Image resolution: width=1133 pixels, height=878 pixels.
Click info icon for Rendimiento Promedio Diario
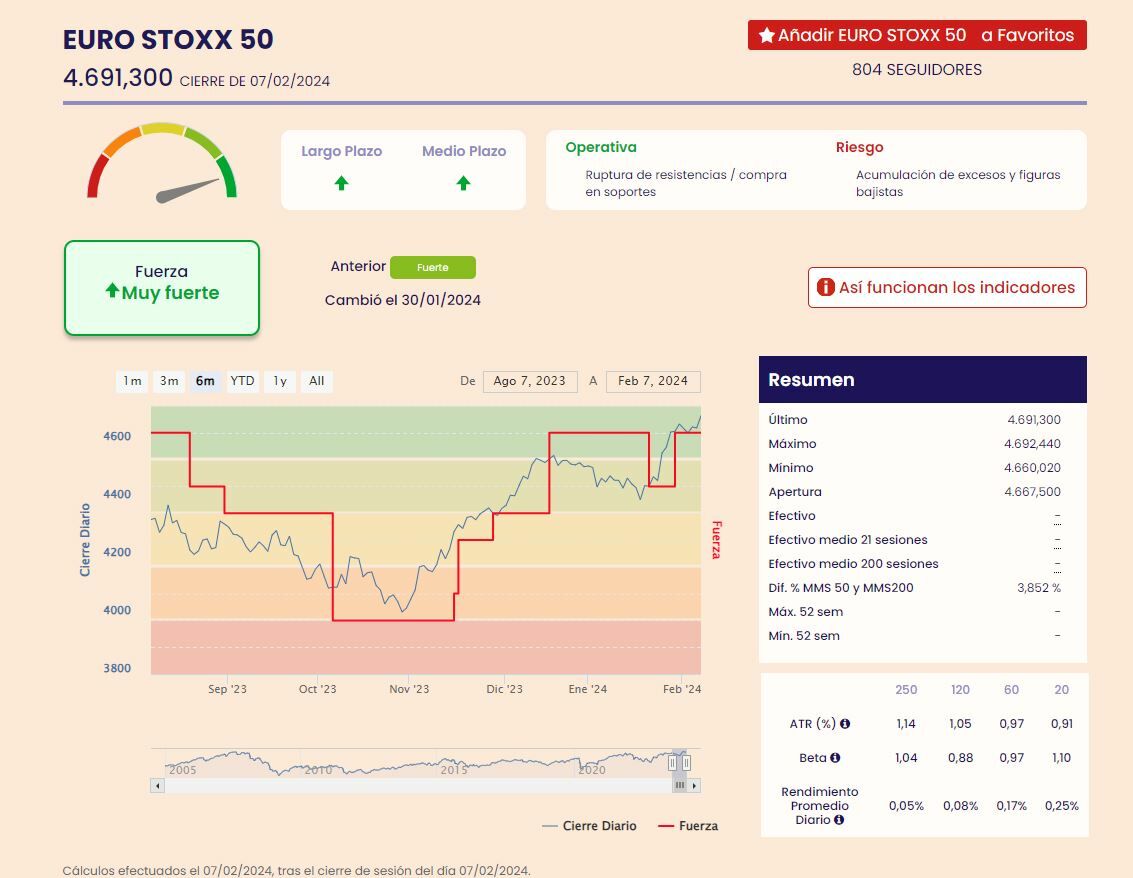click(839, 820)
